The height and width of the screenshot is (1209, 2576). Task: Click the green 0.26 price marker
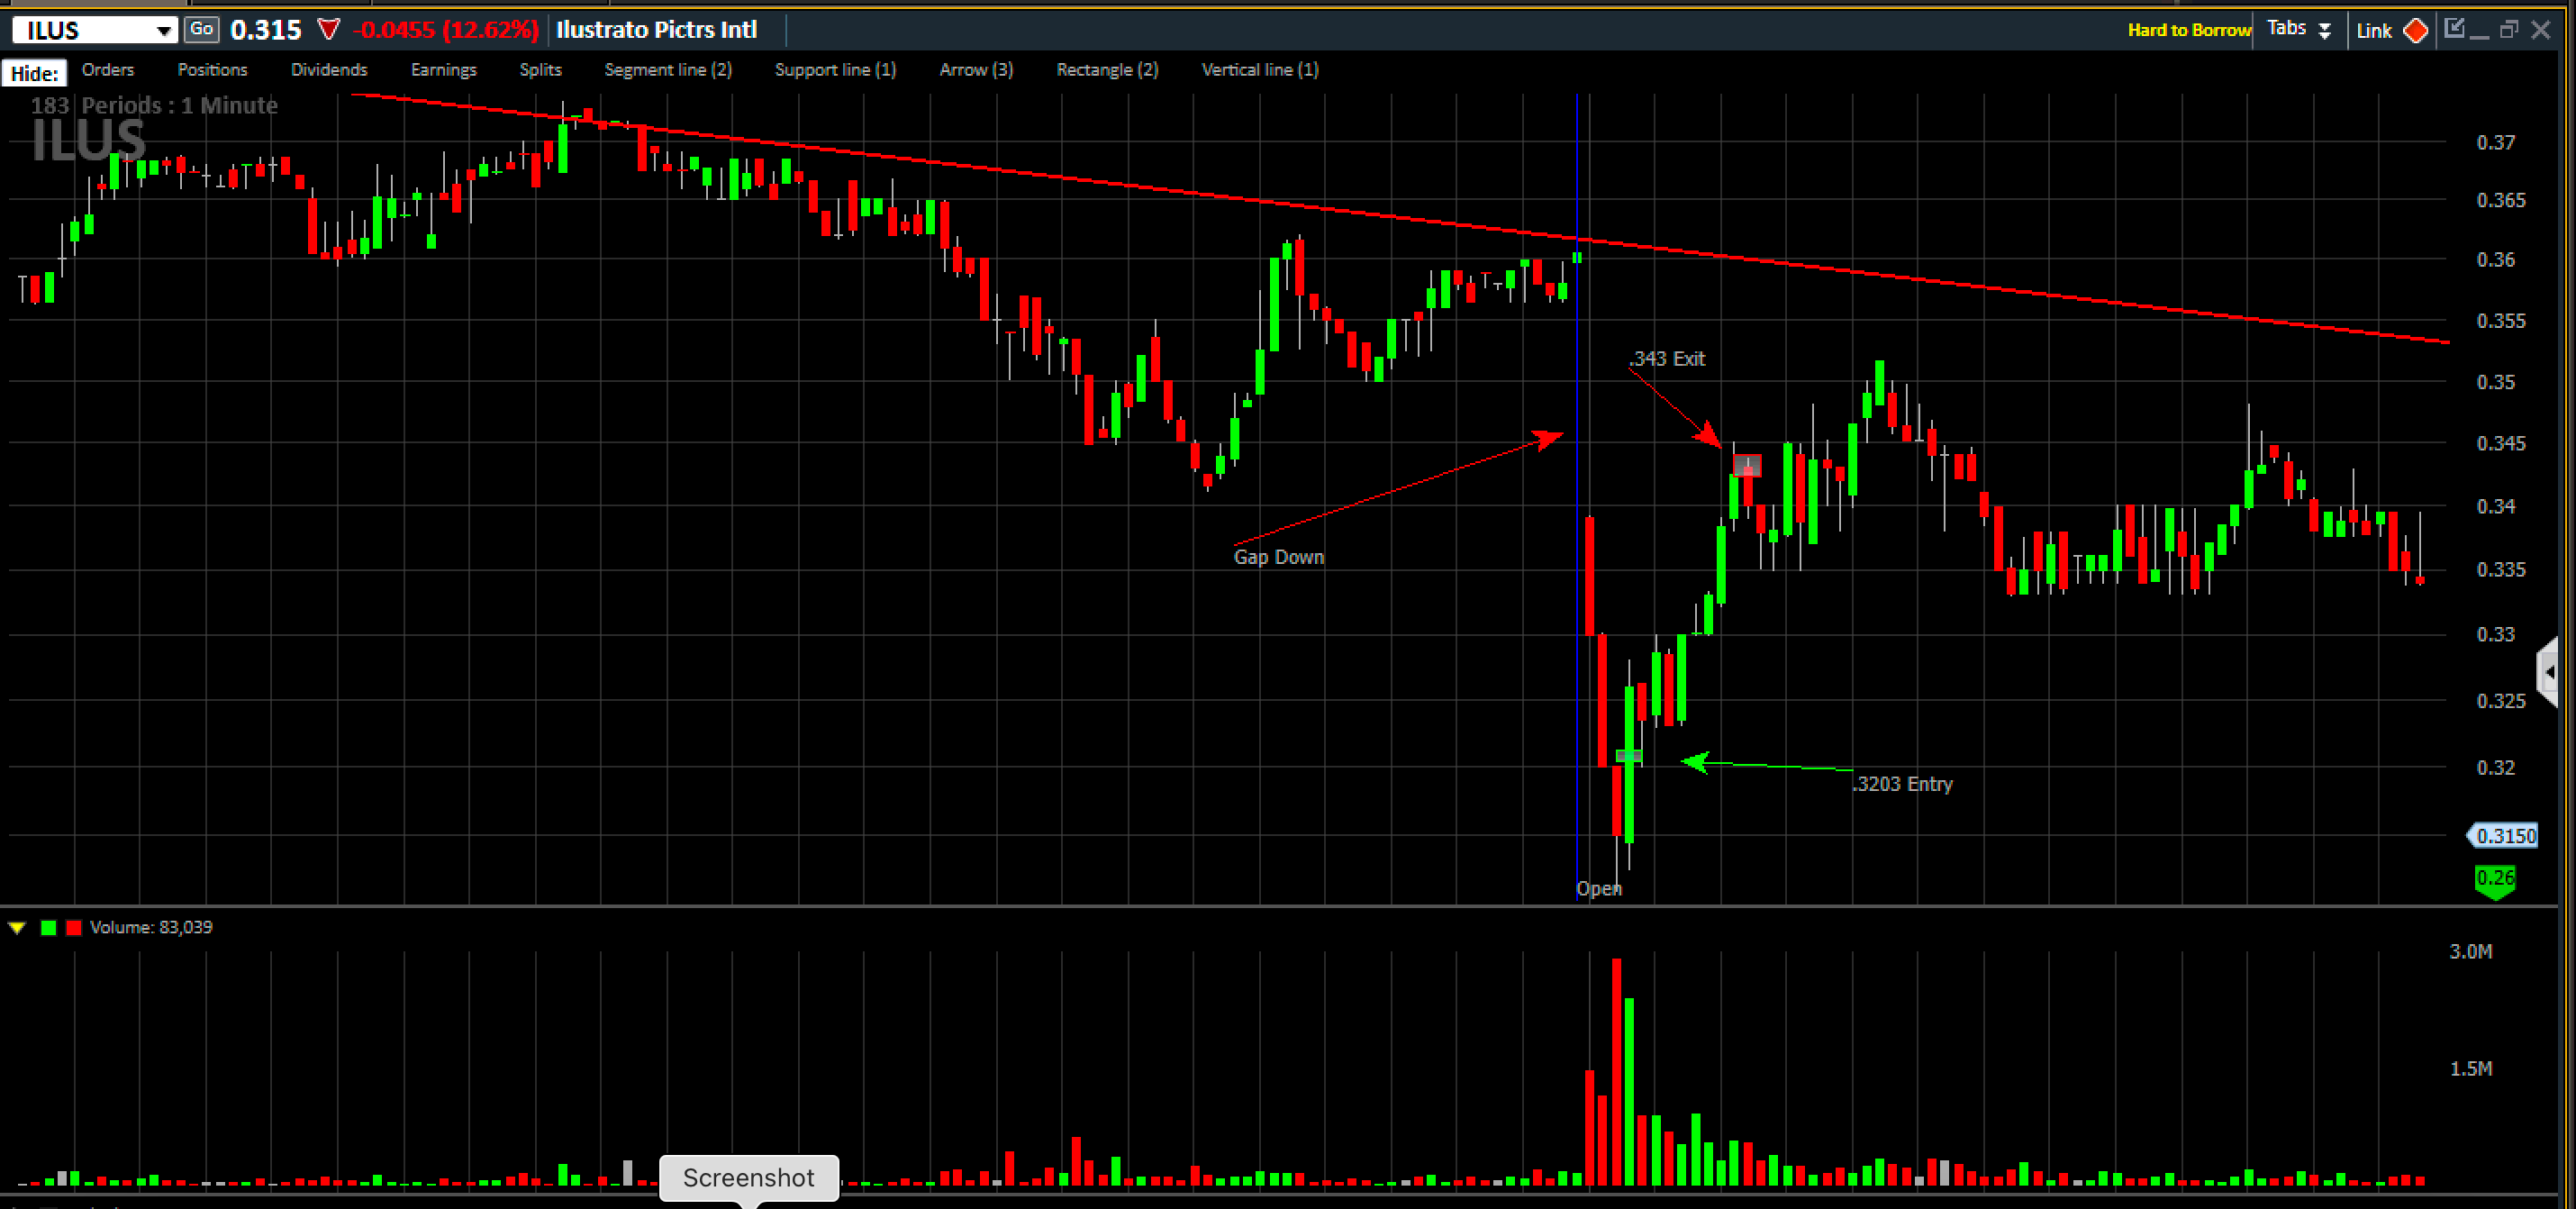(2495, 879)
